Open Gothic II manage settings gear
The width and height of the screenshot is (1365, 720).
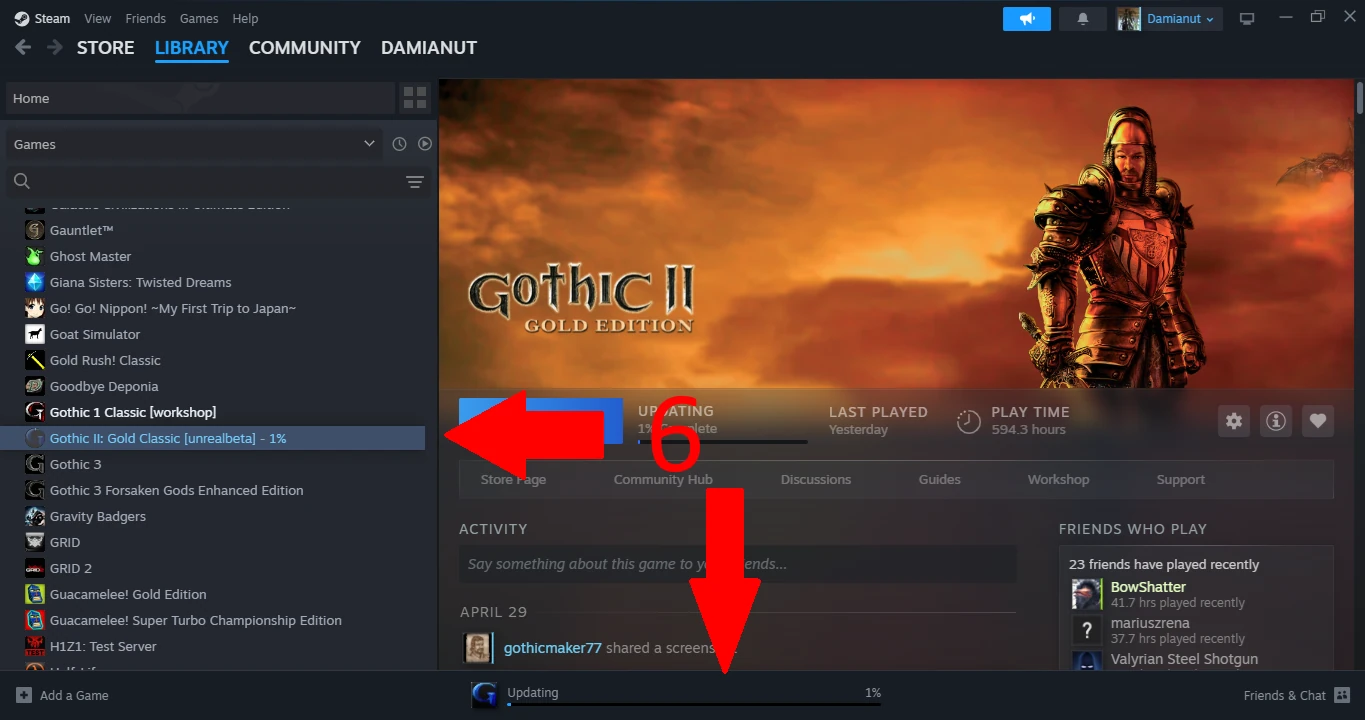pos(1234,421)
